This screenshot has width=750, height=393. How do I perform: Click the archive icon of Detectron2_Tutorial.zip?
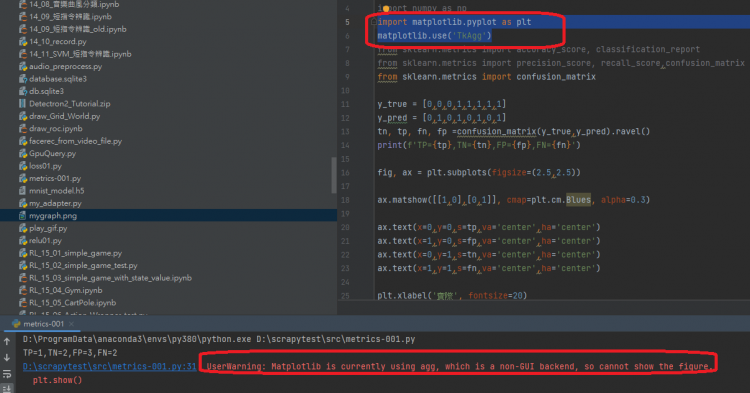click(22, 104)
